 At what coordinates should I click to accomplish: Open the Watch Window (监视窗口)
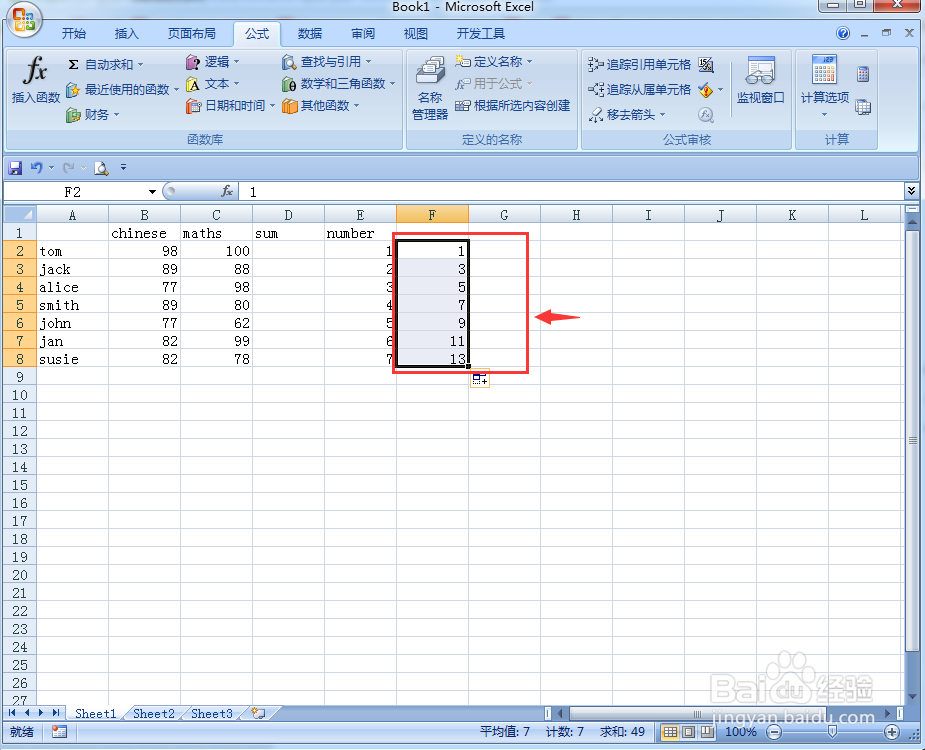tap(760, 80)
